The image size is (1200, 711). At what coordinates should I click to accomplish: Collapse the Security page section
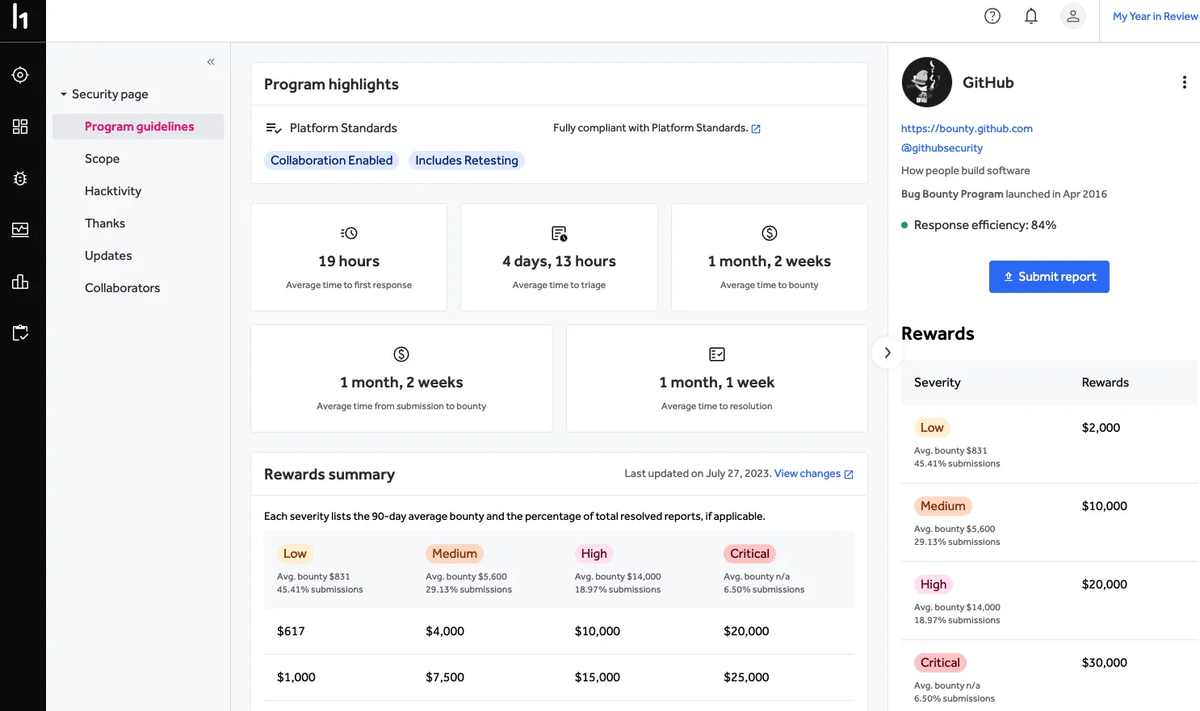[62, 93]
